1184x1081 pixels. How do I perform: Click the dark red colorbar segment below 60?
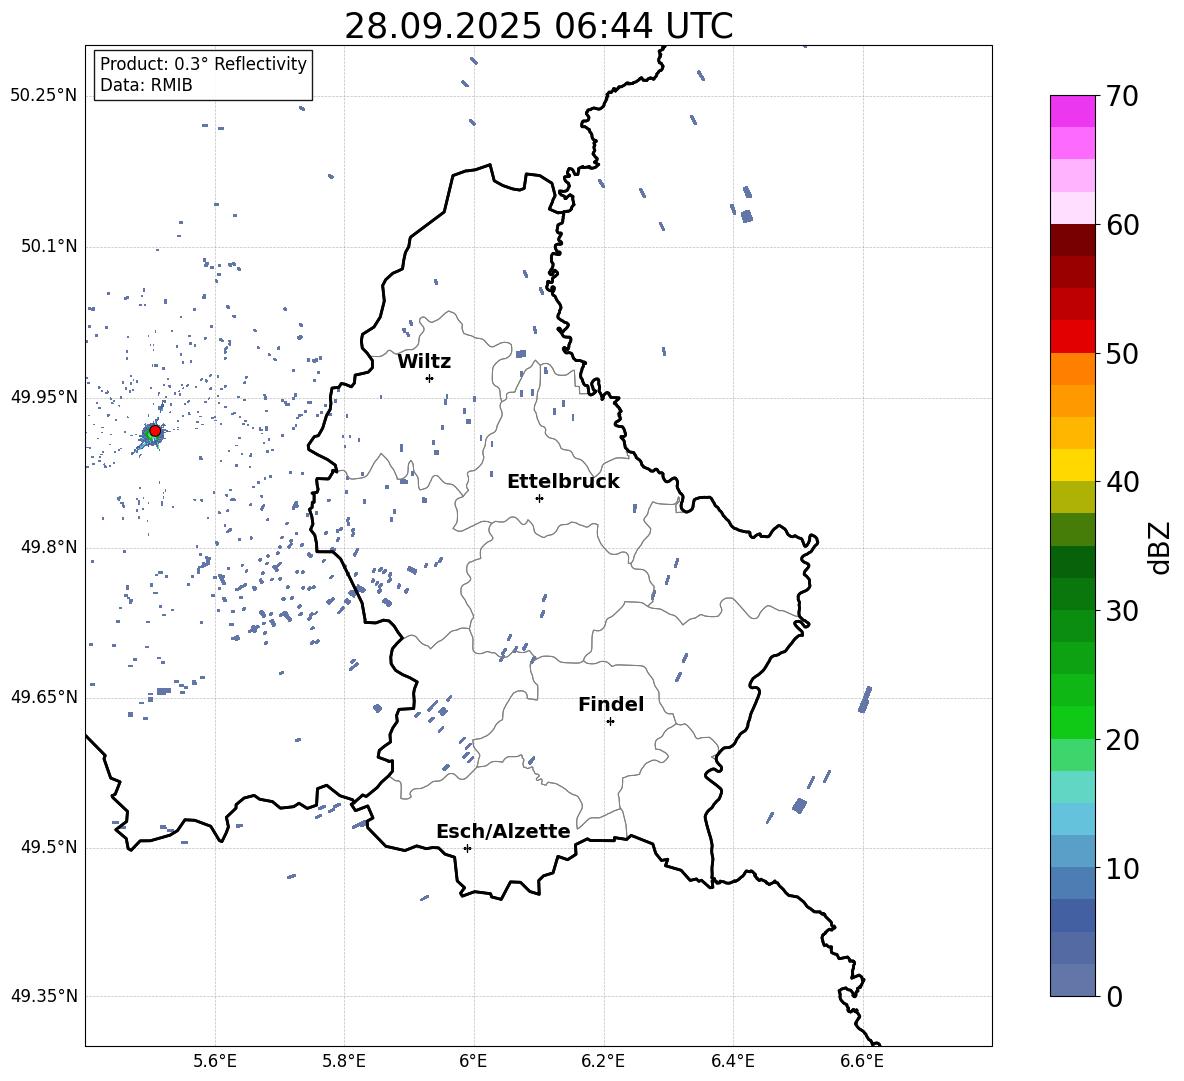(x=1072, y=240)
